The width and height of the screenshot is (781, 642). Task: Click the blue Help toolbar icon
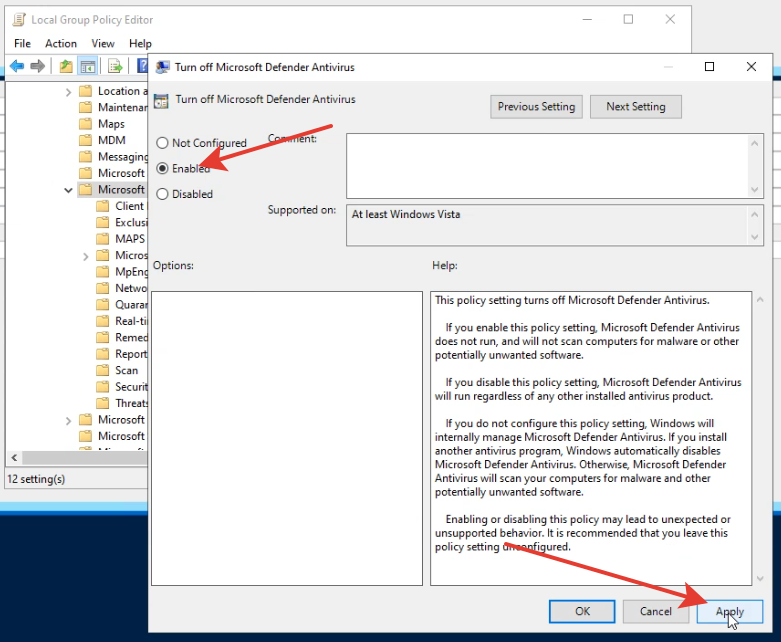click(x=142, y=66)
